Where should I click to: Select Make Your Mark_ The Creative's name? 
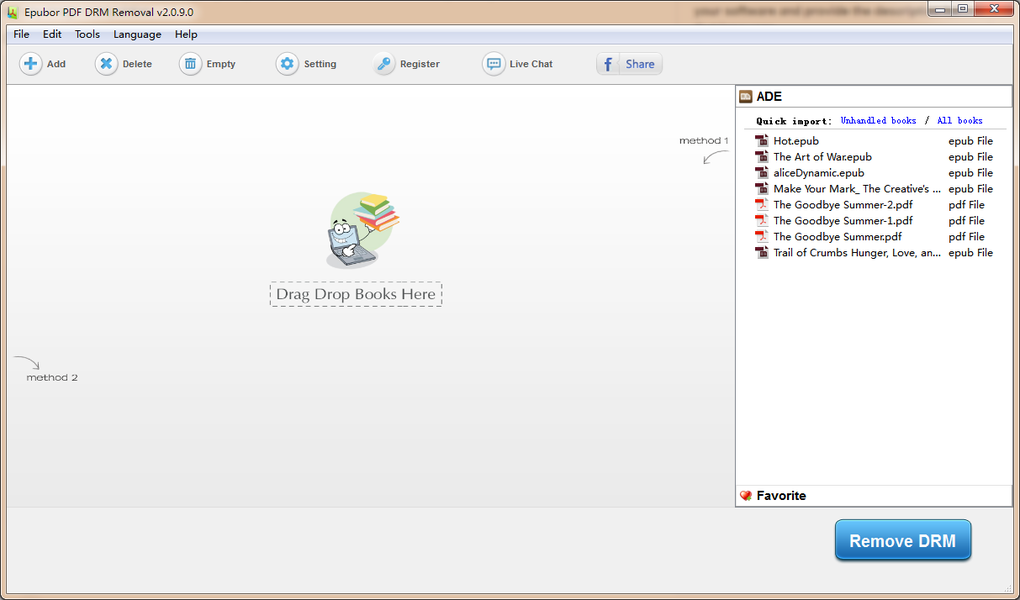[857, 189]
